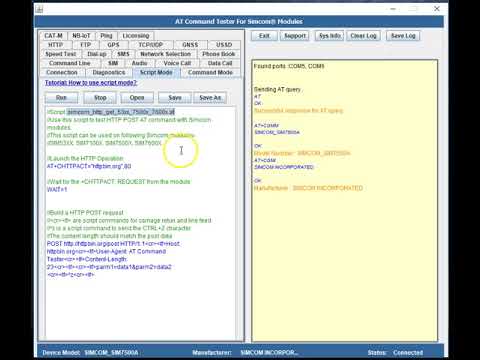480x360 pixels.
Task: Click the WAIT=1 line in script
Action: pyautogui.click(x=57, y=189)
